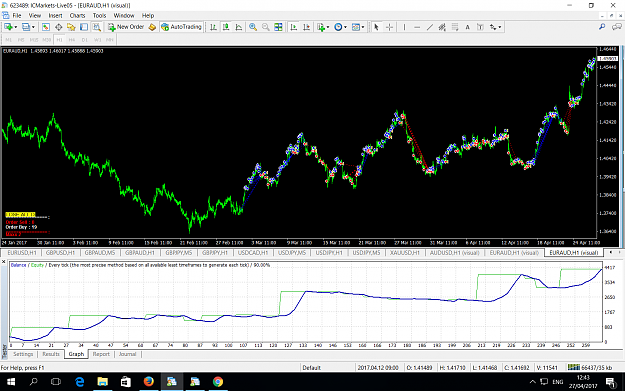The height and width of the screenshot is (391, 625).
Task: Select the Fibonacci Retracement tool
Action: pos(455,27)
